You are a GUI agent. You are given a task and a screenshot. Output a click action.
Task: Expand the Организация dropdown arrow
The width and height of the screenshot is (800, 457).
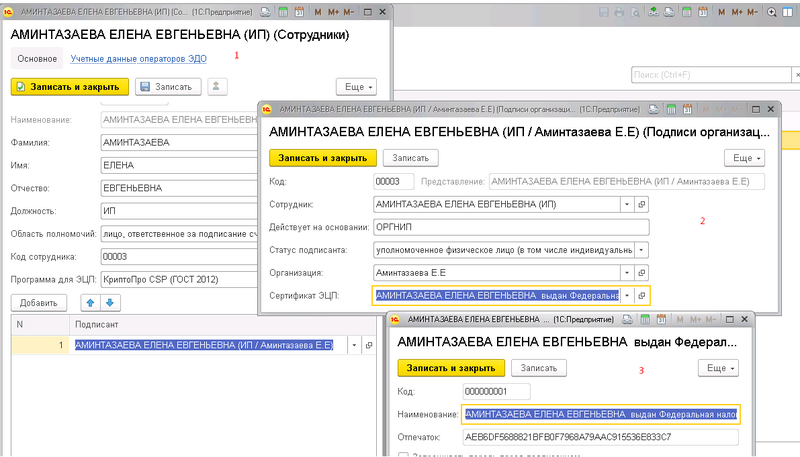coord(626,272)
